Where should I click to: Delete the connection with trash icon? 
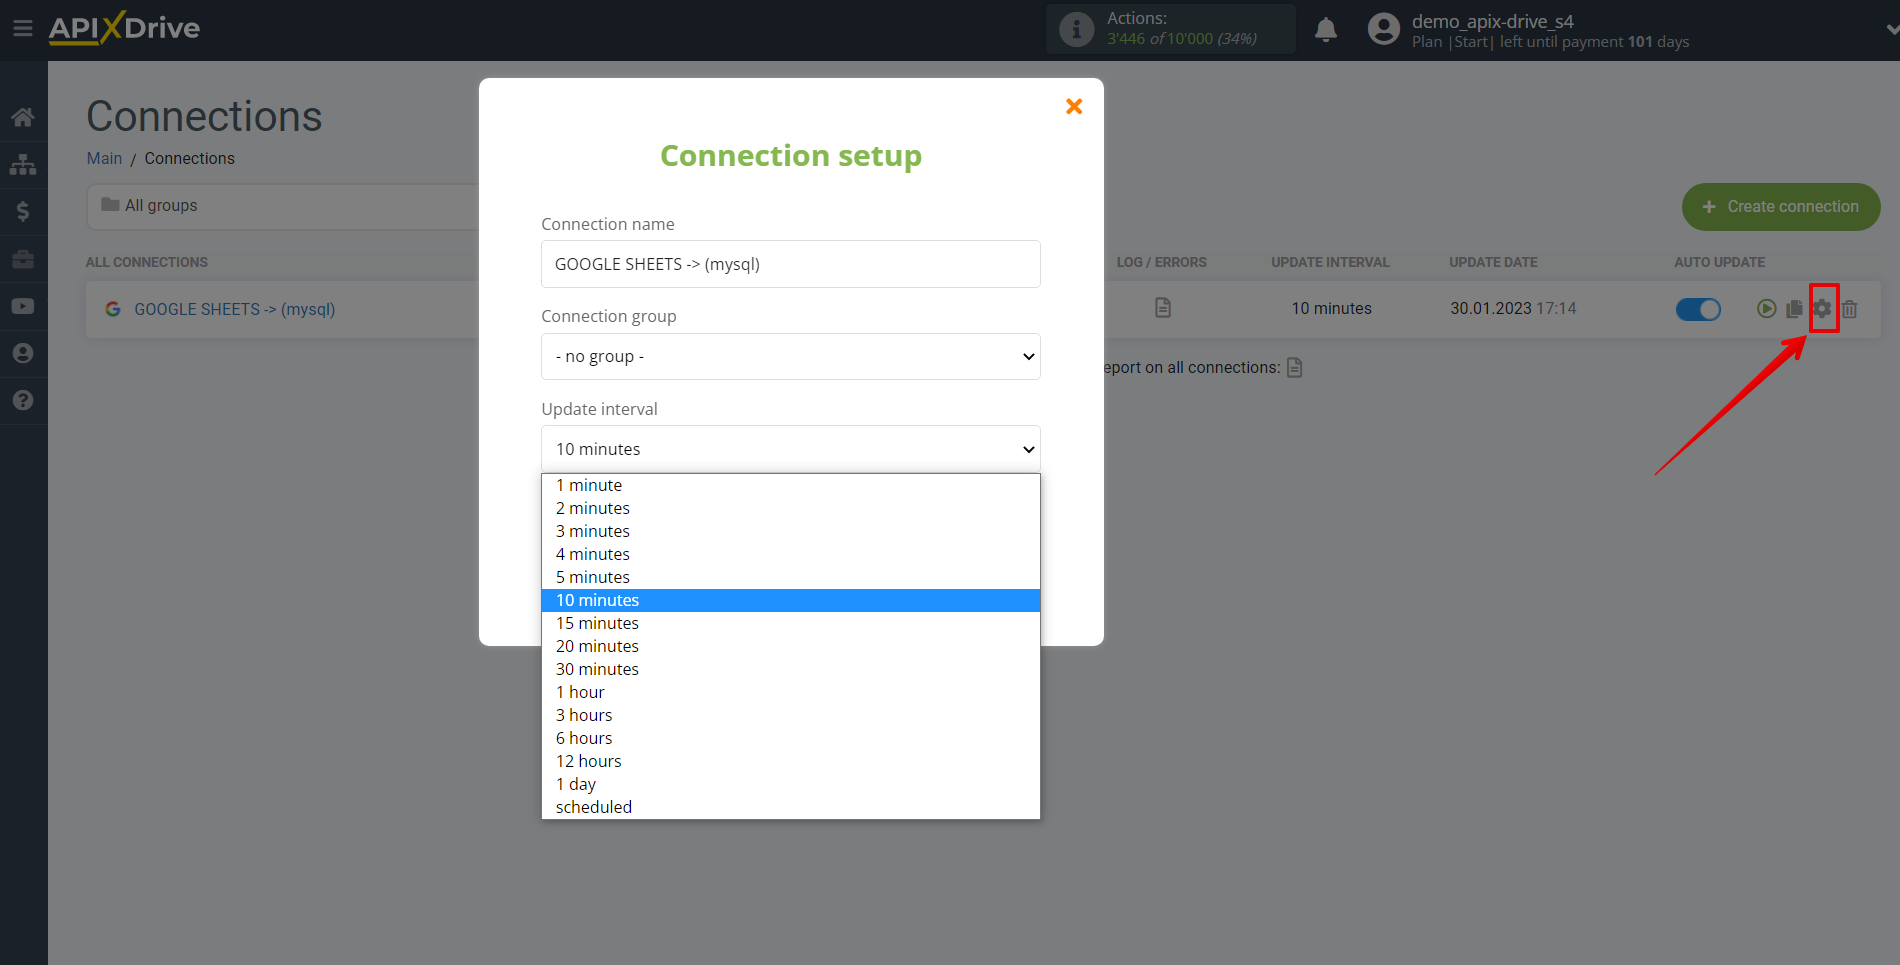[1850, 309]
